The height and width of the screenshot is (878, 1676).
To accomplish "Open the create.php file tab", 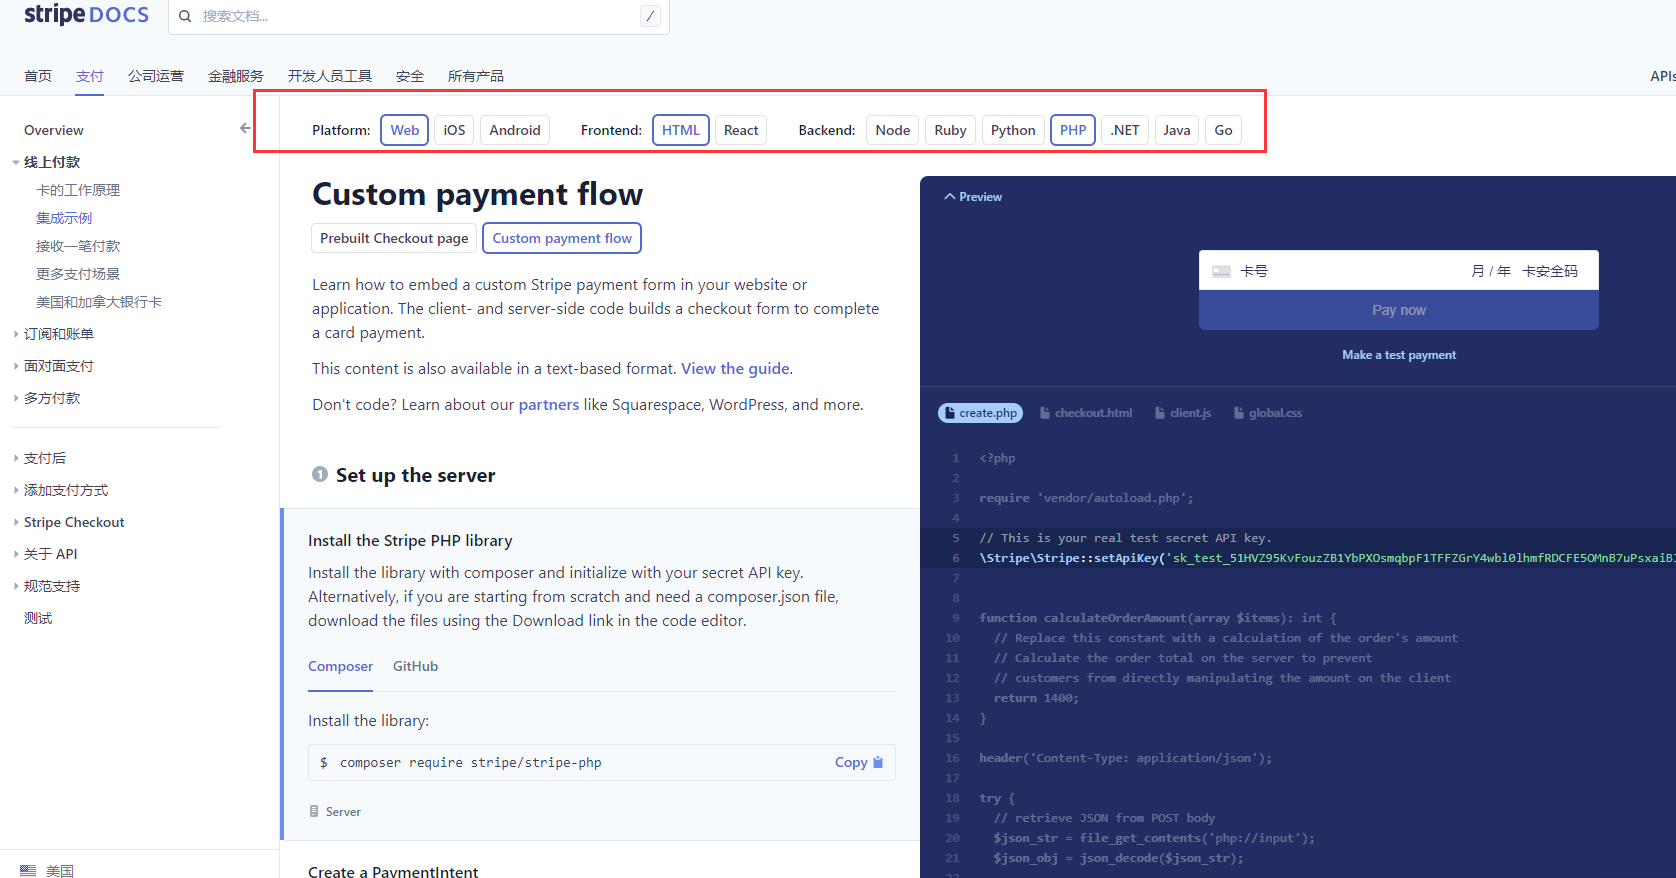I will click(x=980, y=413).
